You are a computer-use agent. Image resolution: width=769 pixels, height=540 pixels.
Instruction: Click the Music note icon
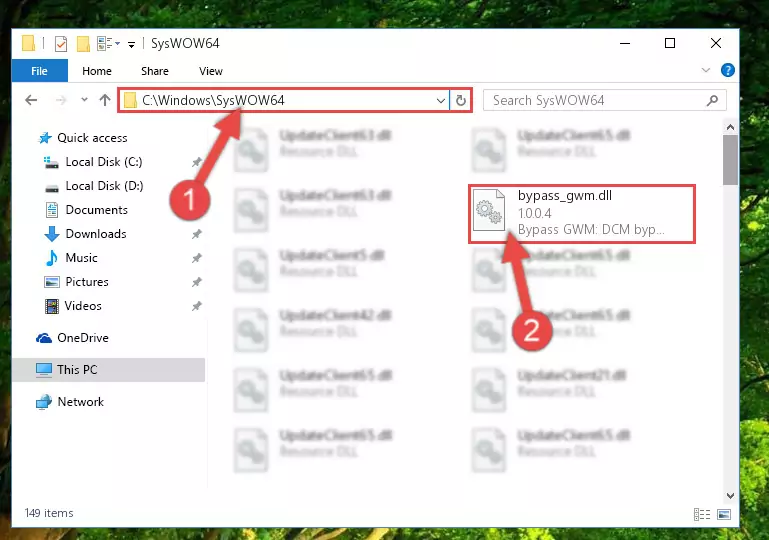[x=51, y=258]
